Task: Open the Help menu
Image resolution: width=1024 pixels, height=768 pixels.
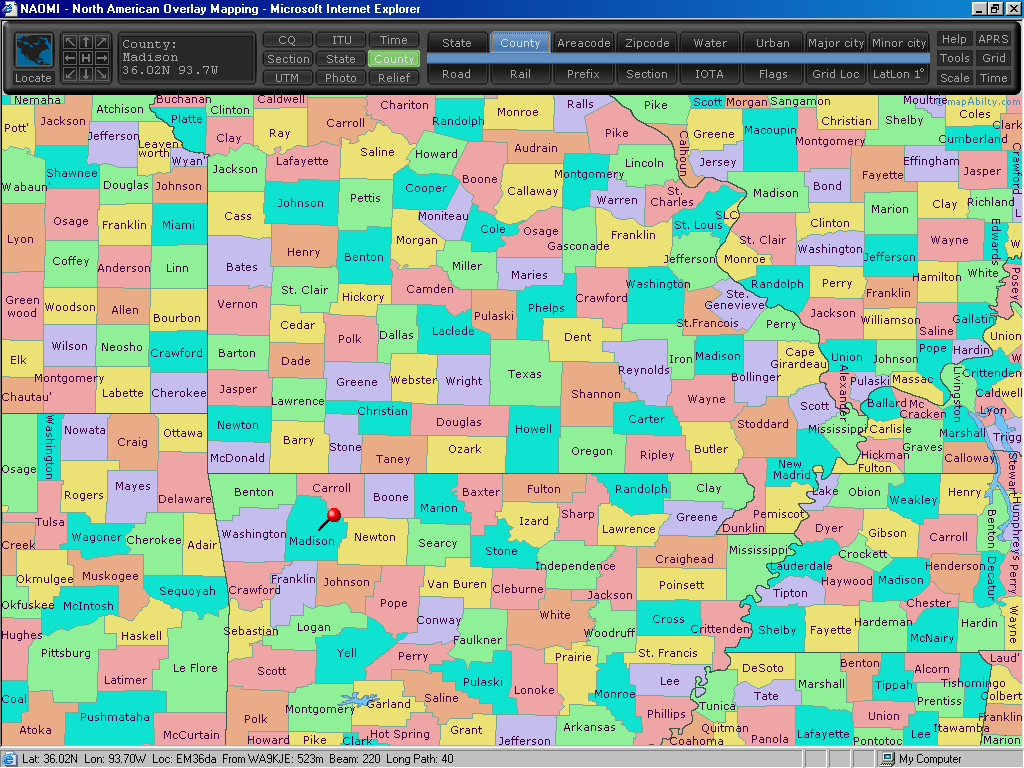Action: click(954, 39)
